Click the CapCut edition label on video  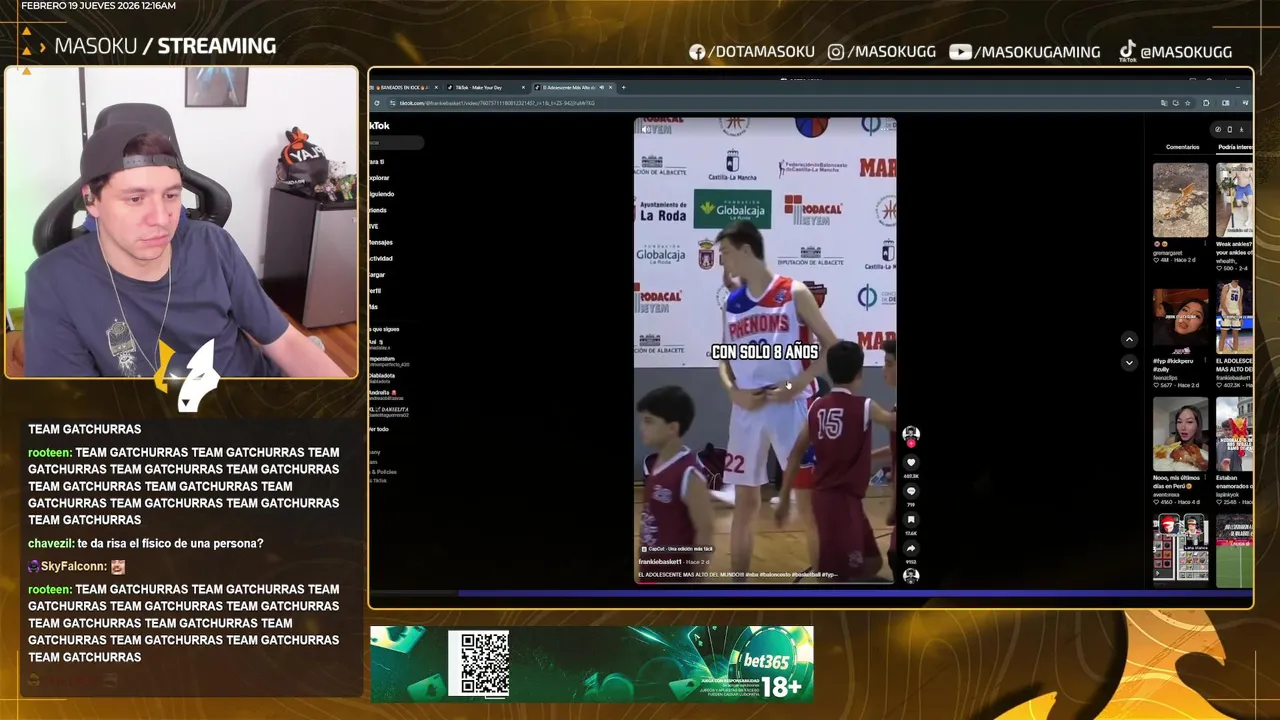coord(677,549)
